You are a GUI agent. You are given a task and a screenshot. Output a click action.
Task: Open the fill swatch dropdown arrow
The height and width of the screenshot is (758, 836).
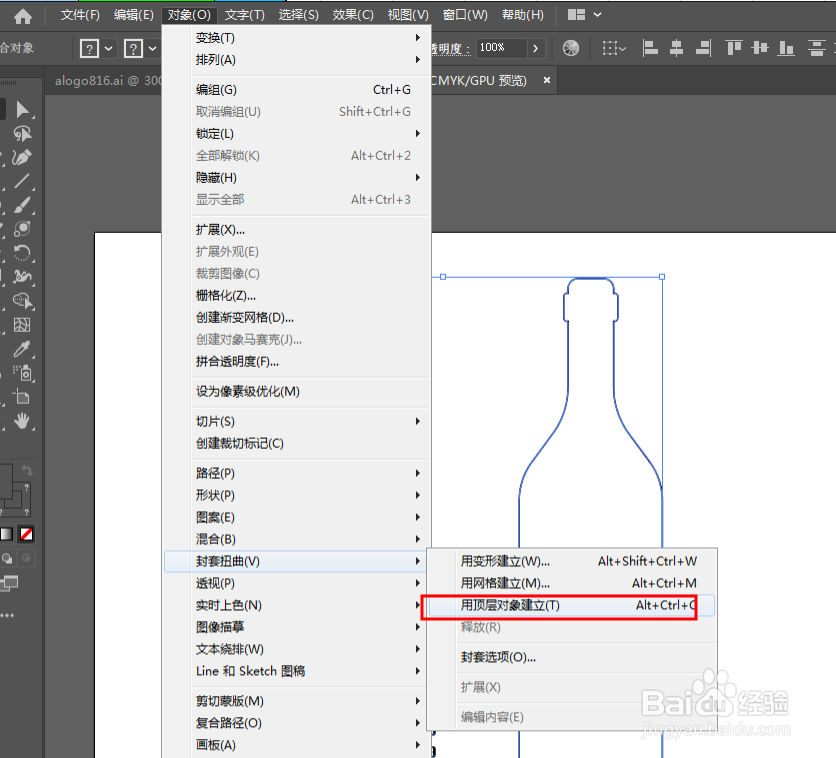(108, 49)
